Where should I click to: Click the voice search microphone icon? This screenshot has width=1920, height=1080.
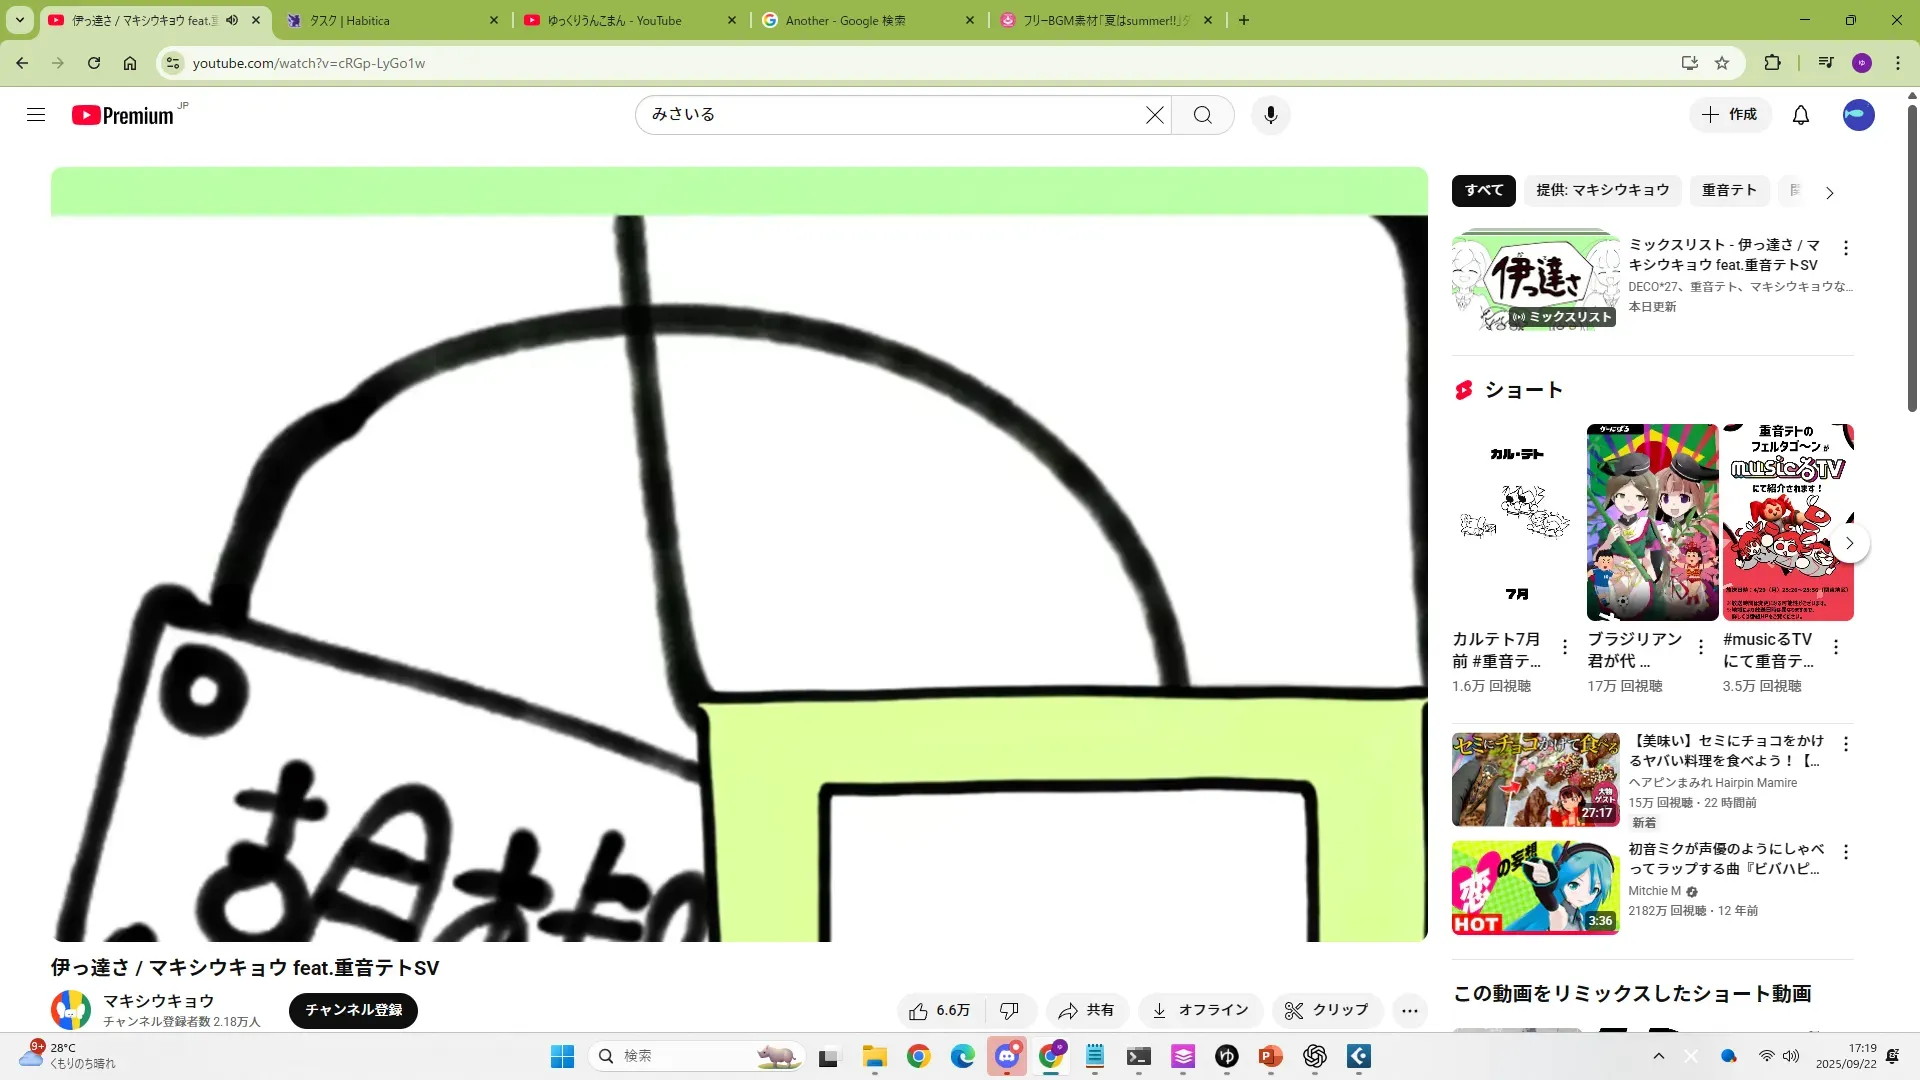point(1270,115)
